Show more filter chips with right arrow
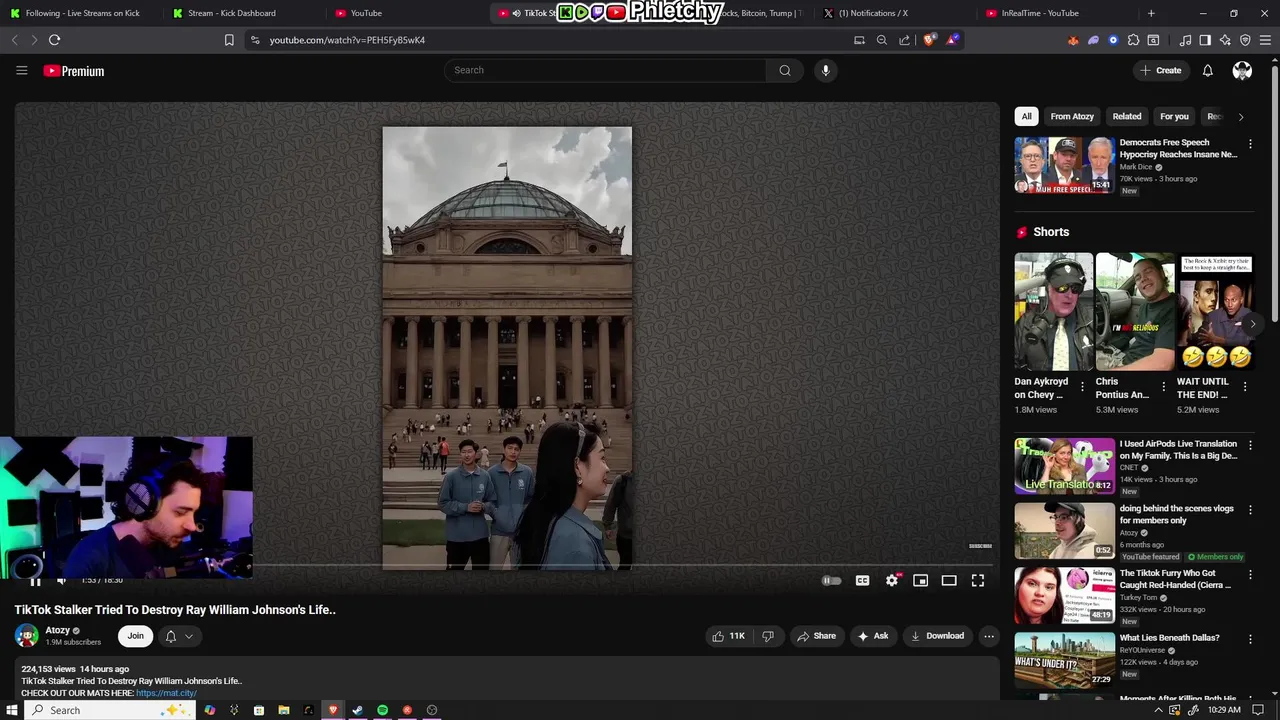Image resolution: width=1280 pixels, height=720 pixels. 1241,117
